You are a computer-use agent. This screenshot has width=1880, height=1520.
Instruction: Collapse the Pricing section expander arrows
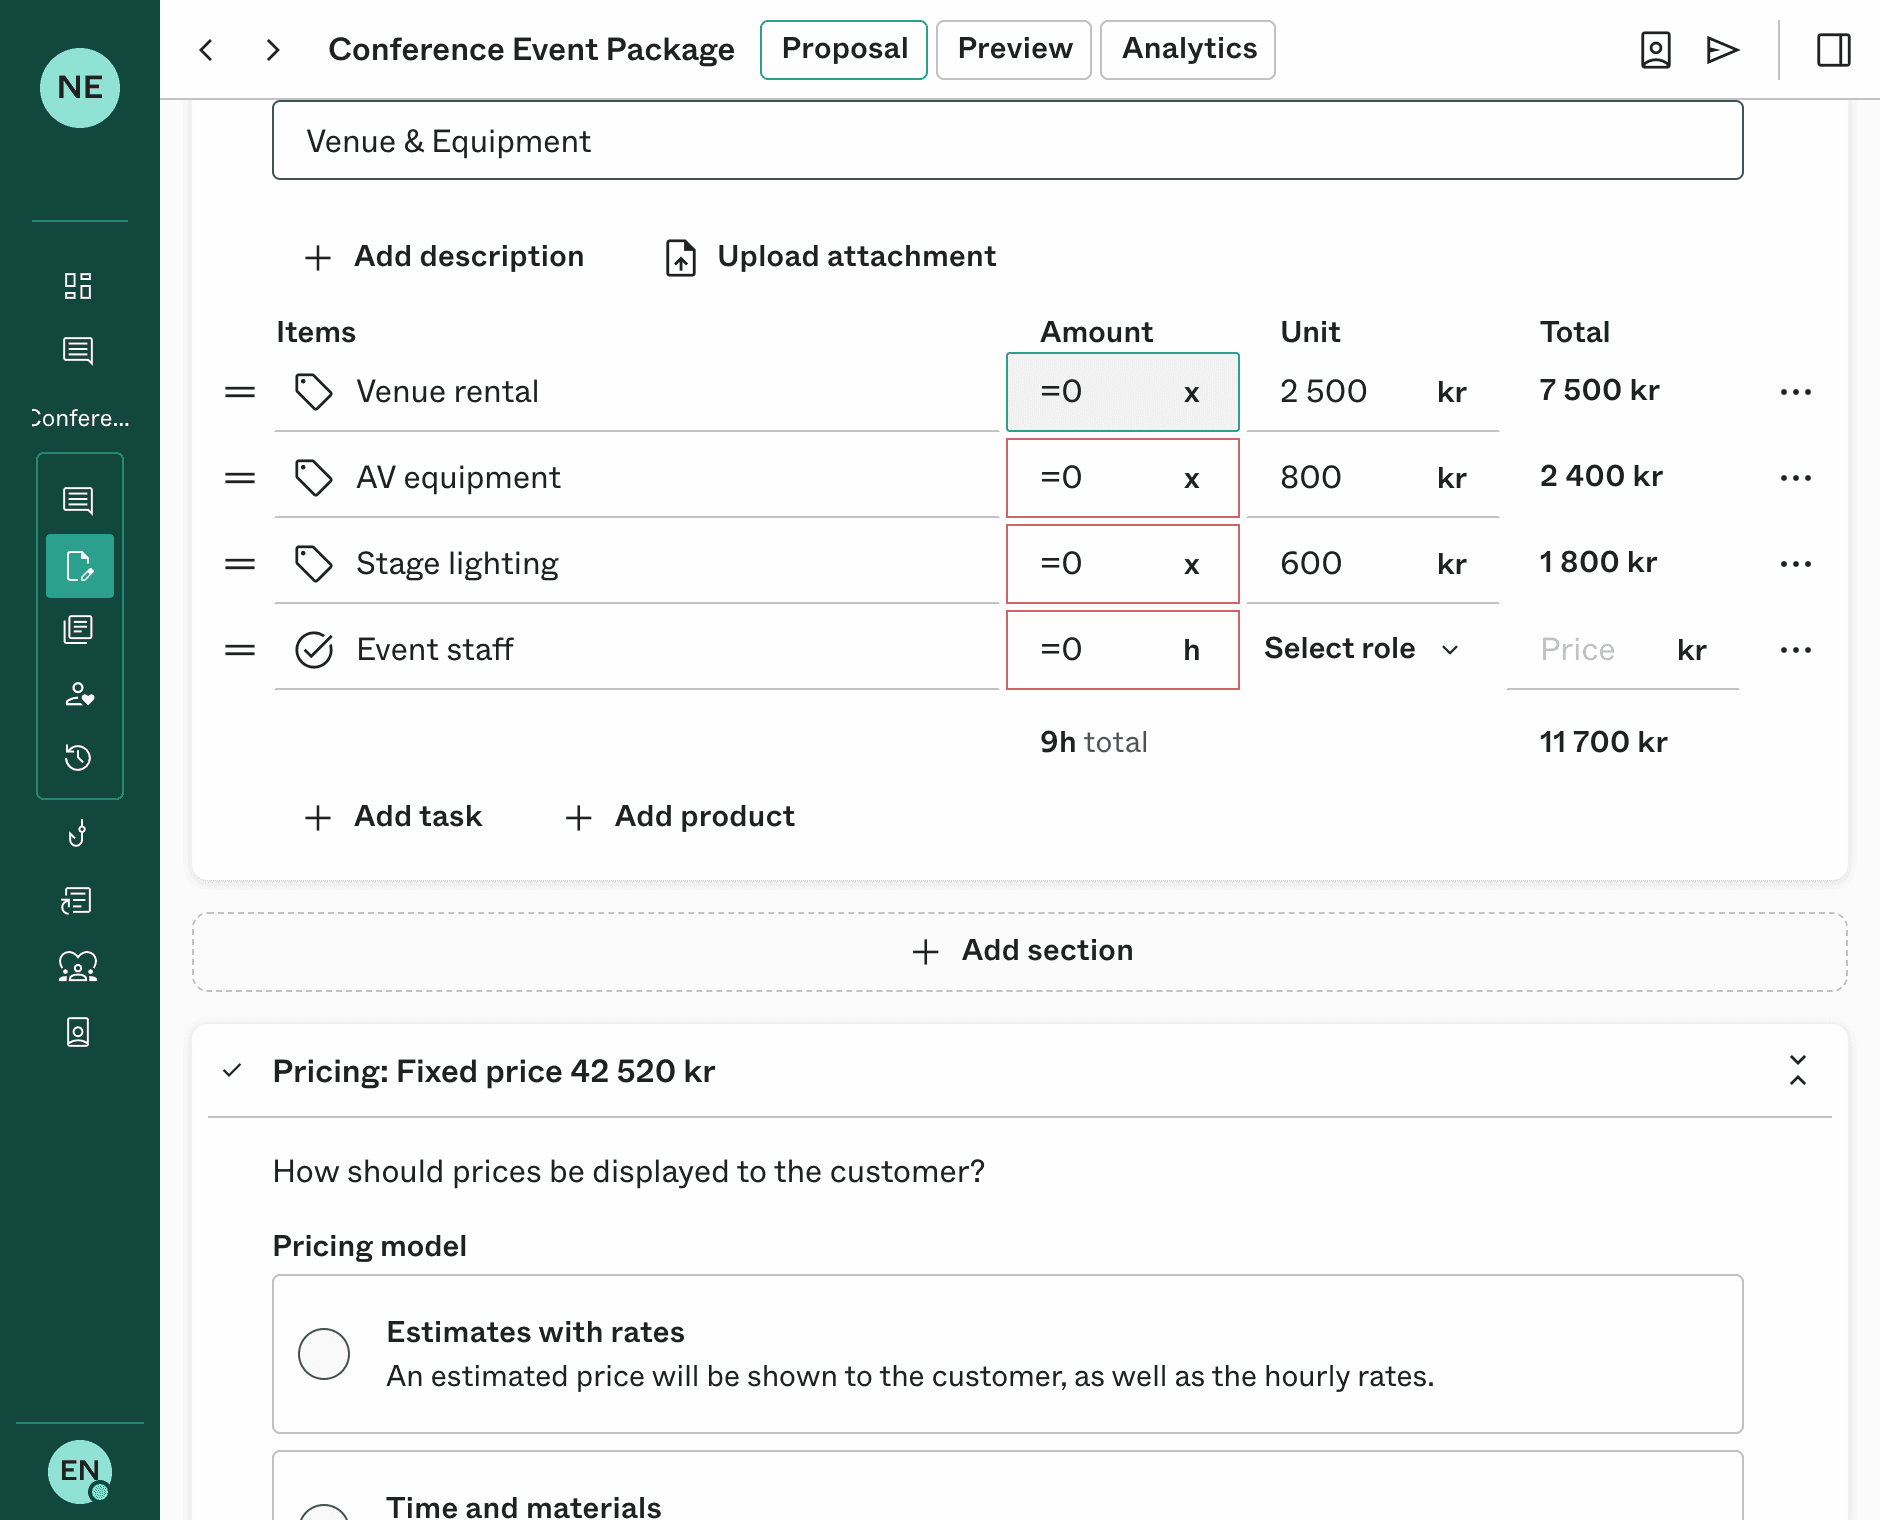point(1797,1070)
